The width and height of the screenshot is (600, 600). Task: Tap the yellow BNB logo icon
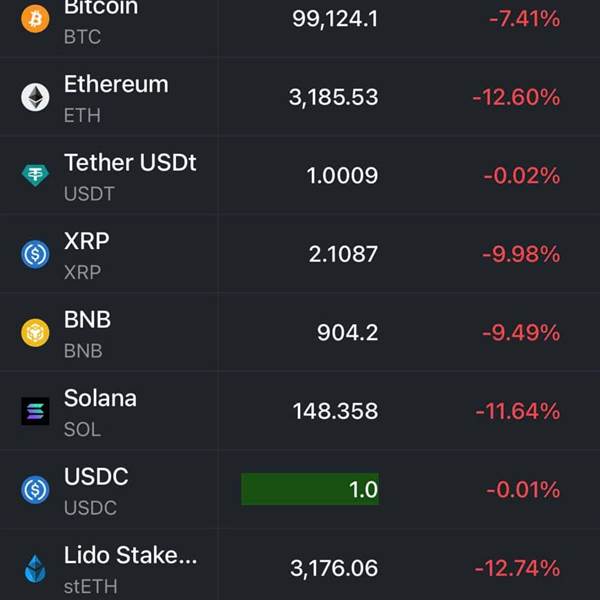point(35,332)
